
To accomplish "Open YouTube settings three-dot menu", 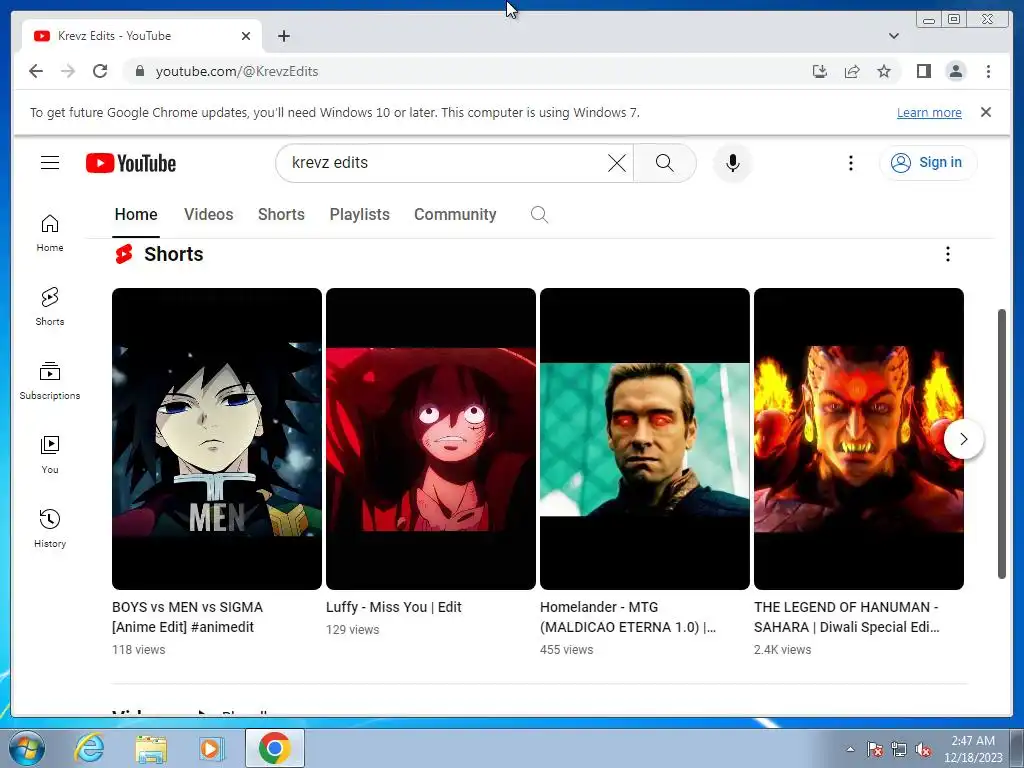I will pyautogui.click(x=850, y=163).
